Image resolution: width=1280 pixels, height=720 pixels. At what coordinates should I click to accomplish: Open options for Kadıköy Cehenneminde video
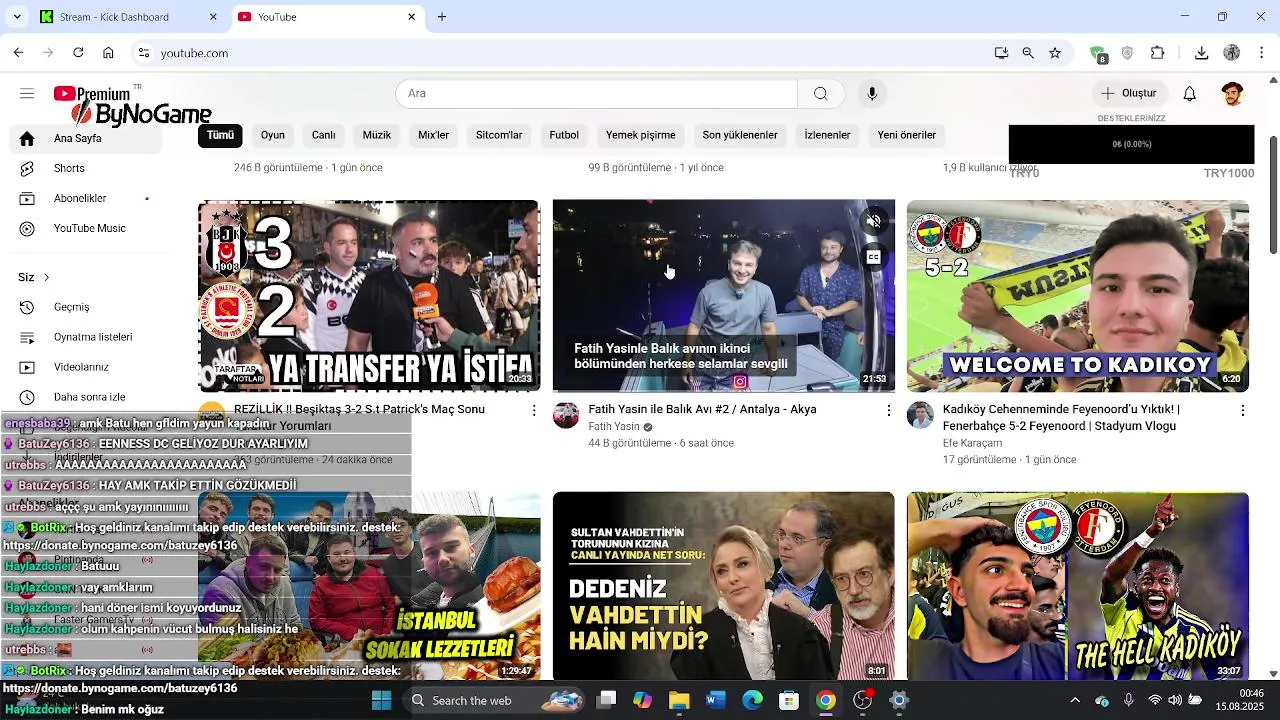1243,410
